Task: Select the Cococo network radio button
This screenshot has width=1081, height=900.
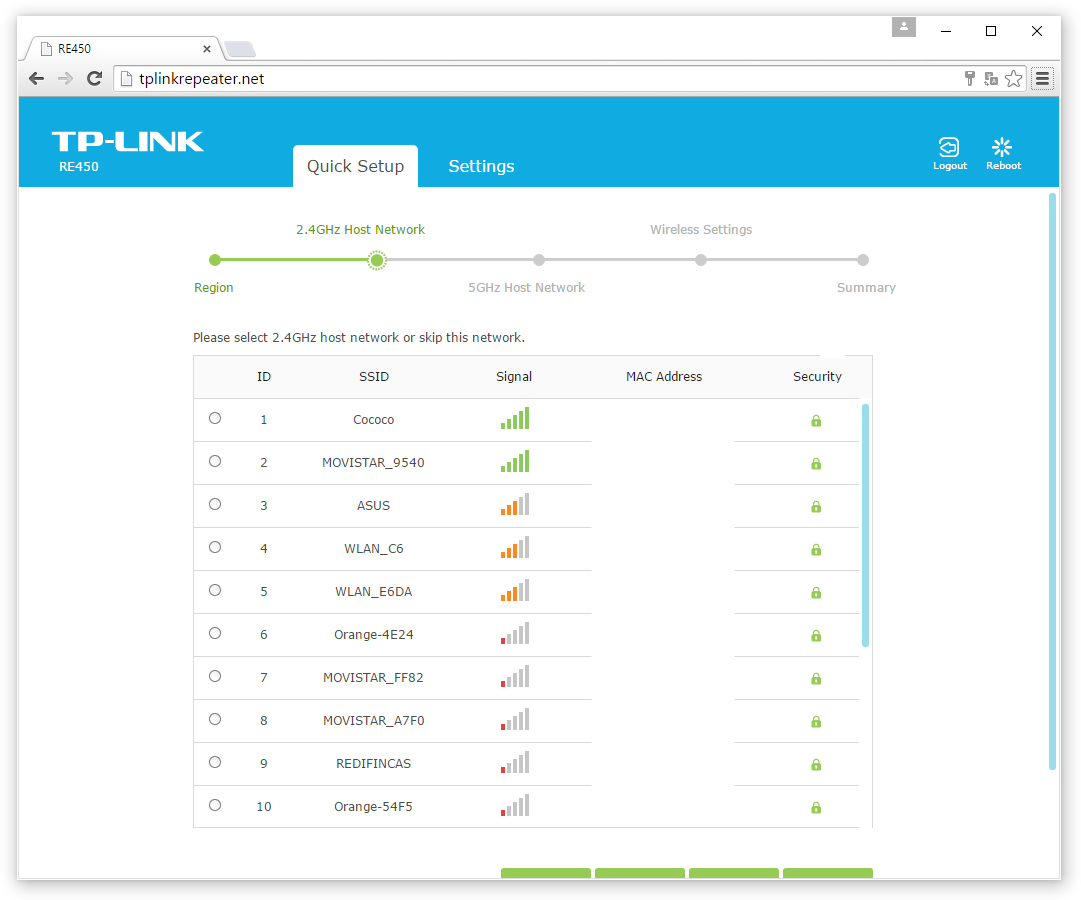Action: 215,418
